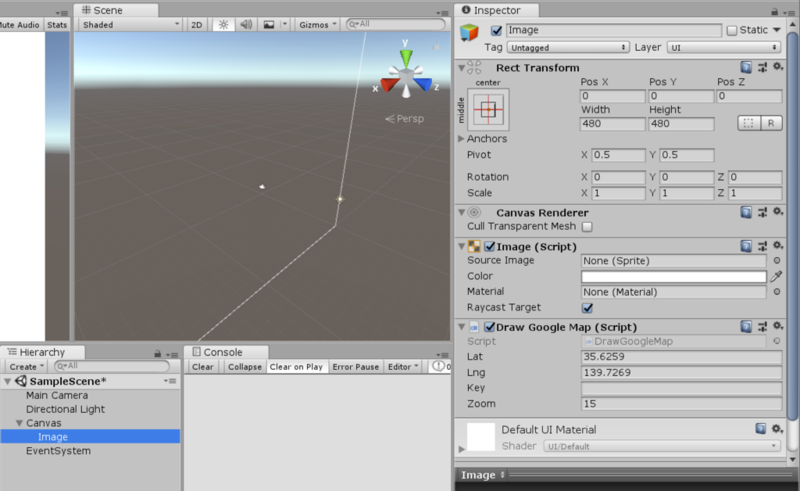Click the blue Z axis gizmo cone
This screenshot has height=491, width=800.
click(x=422, y=84)
